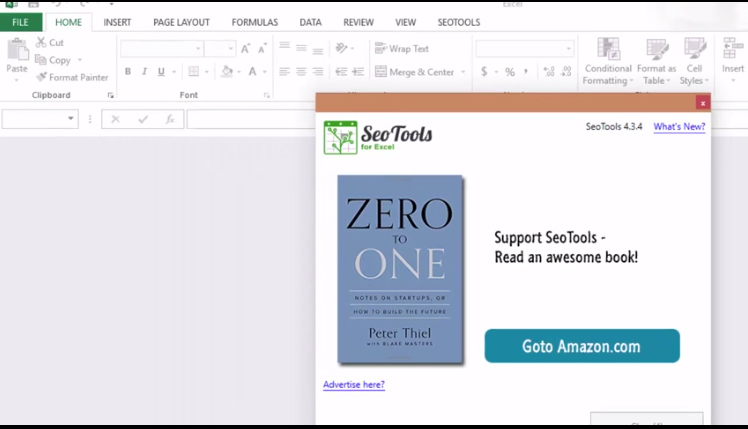Click the Zero to One book cover
Screen dimensions: 748x429
pos(400,269)
